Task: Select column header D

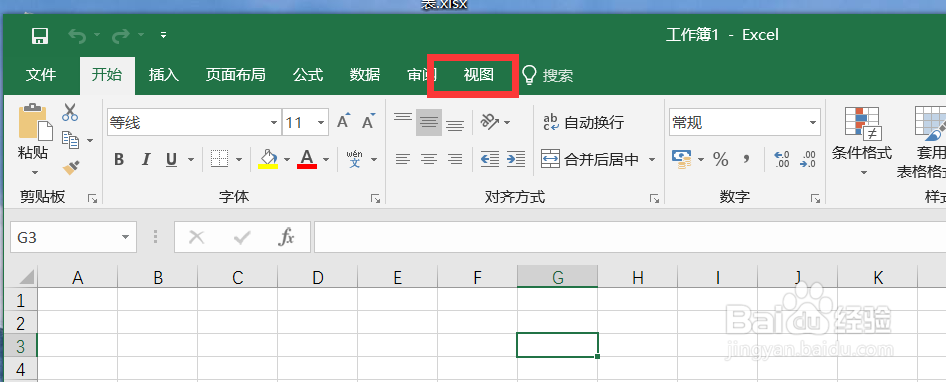Action: (318, 277)
